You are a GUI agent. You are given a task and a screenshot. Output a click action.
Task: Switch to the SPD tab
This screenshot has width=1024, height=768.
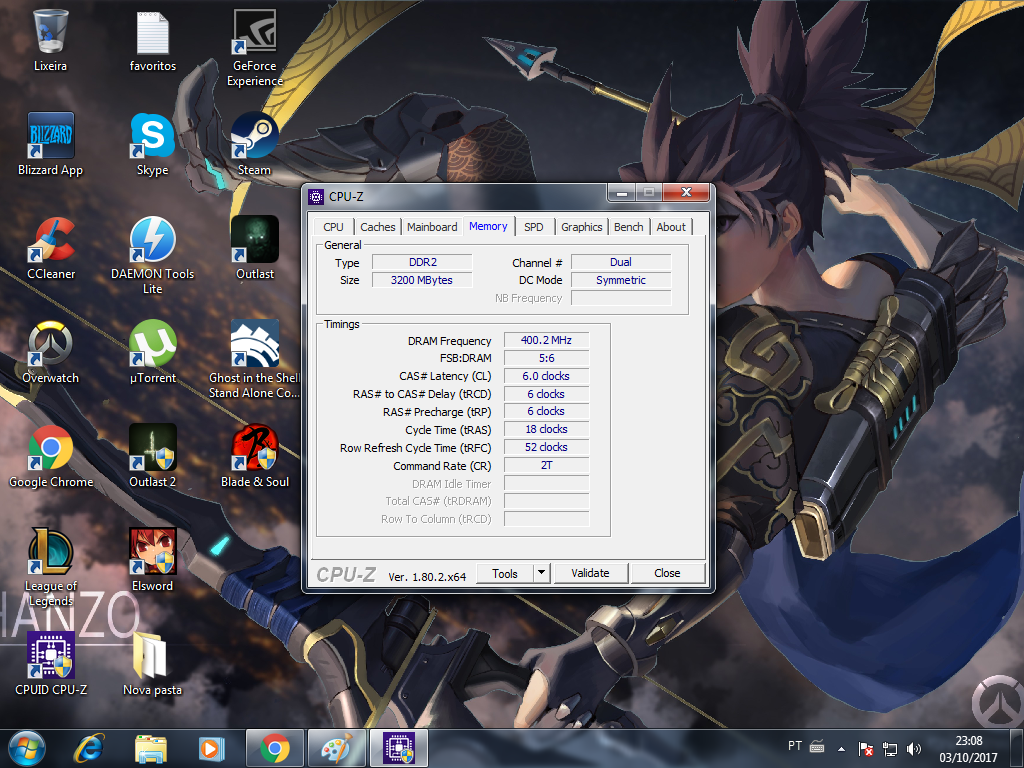tap(534, 227)
